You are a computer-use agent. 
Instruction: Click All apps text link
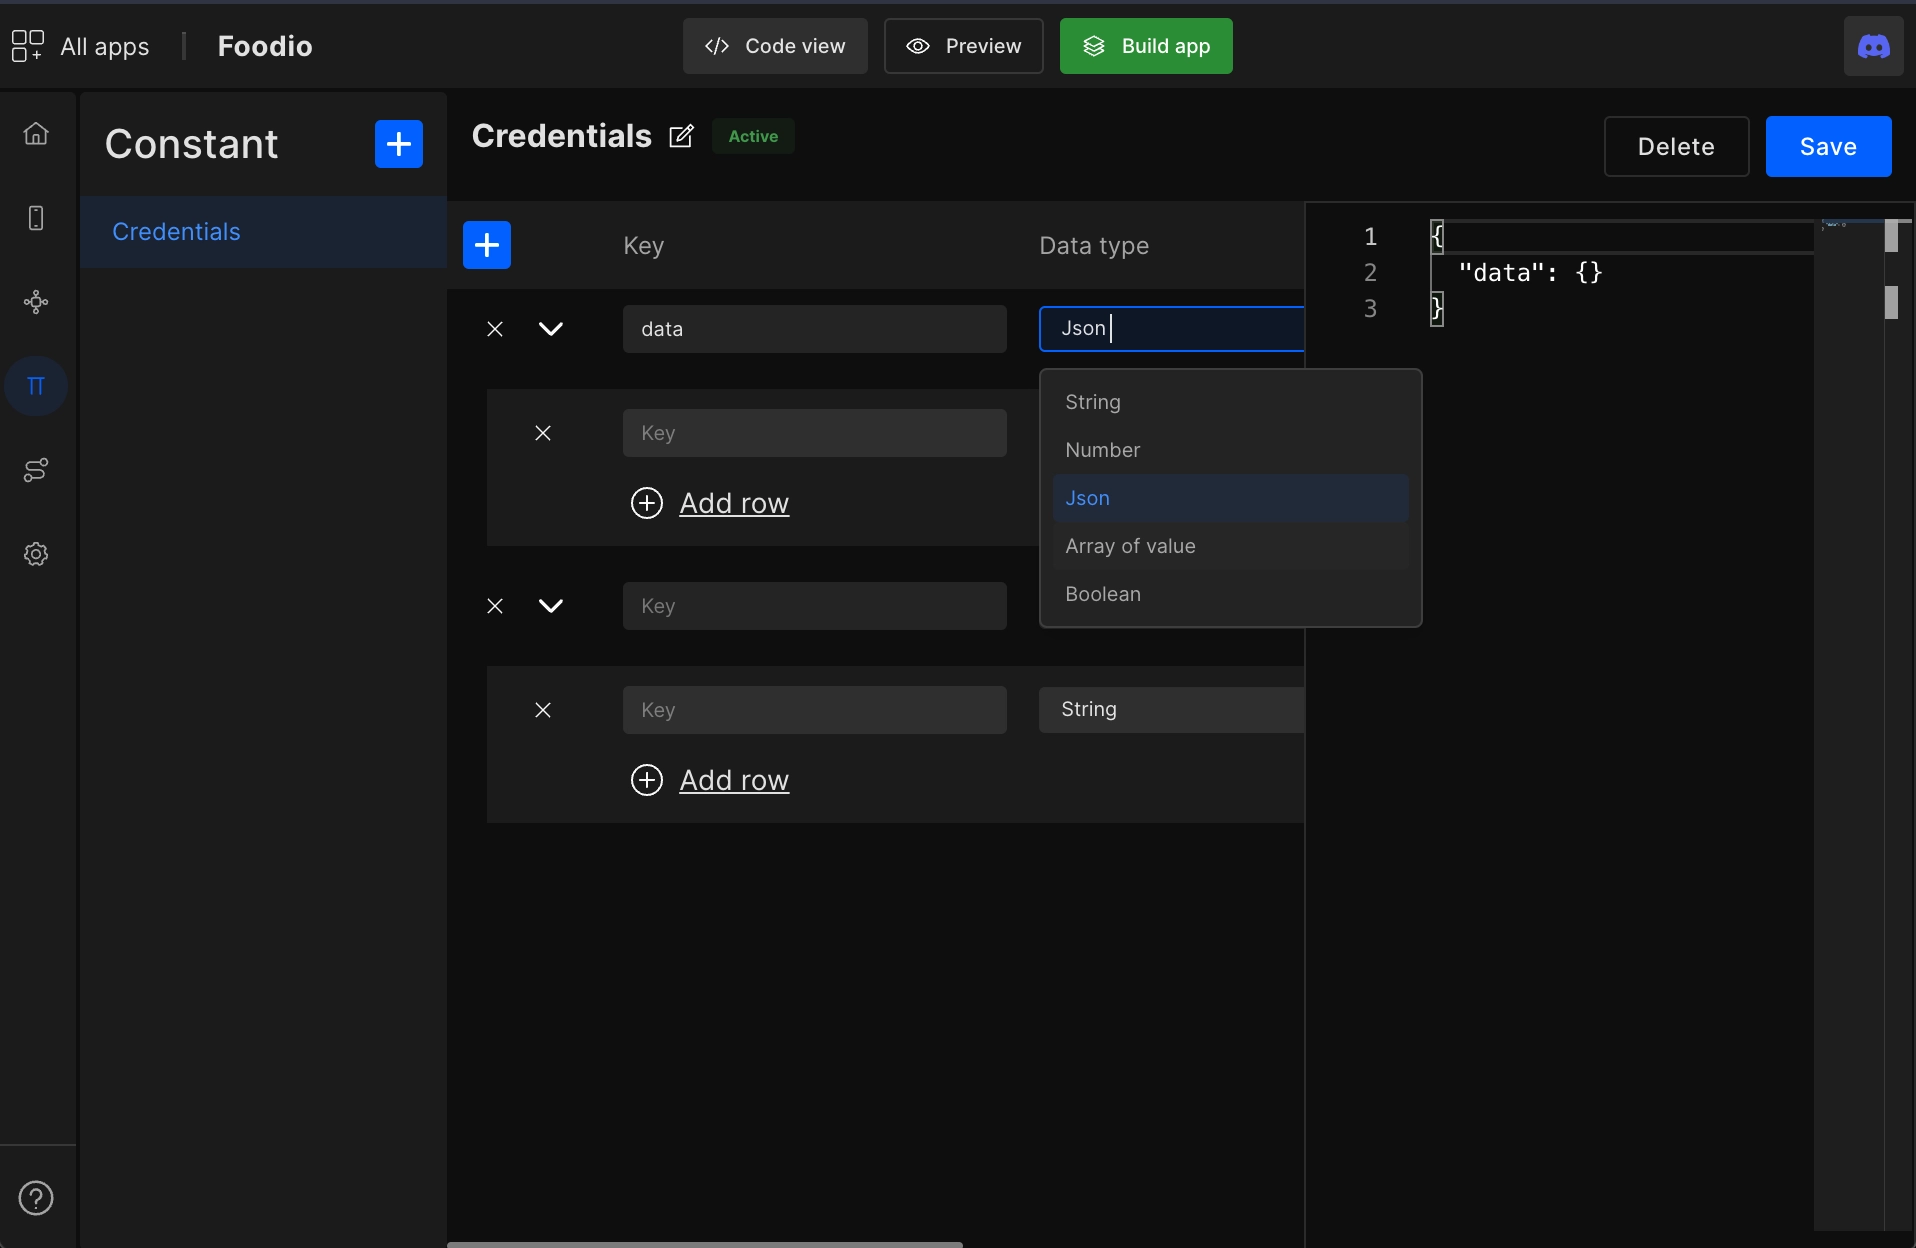pos(105,46)
